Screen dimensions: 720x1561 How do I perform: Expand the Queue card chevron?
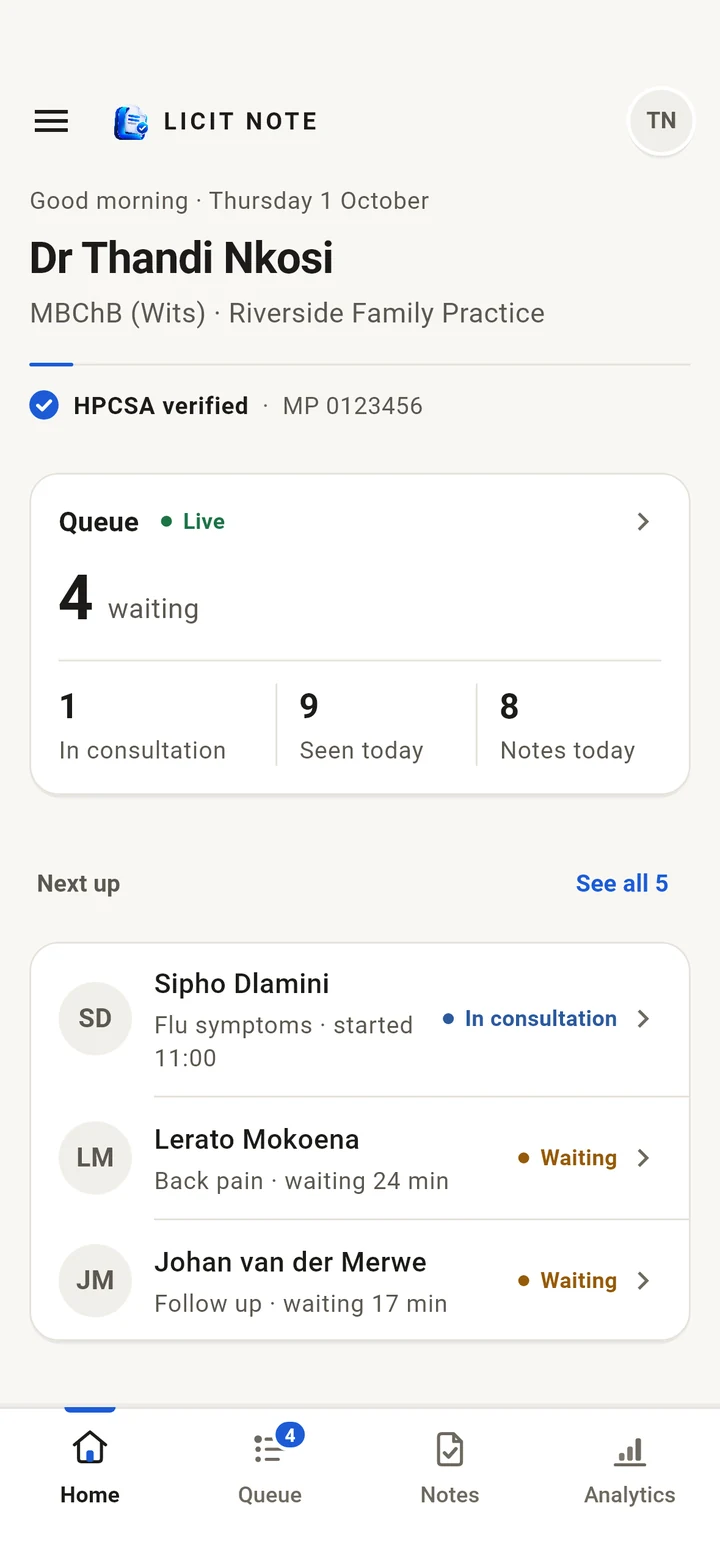tap(643, 521)
